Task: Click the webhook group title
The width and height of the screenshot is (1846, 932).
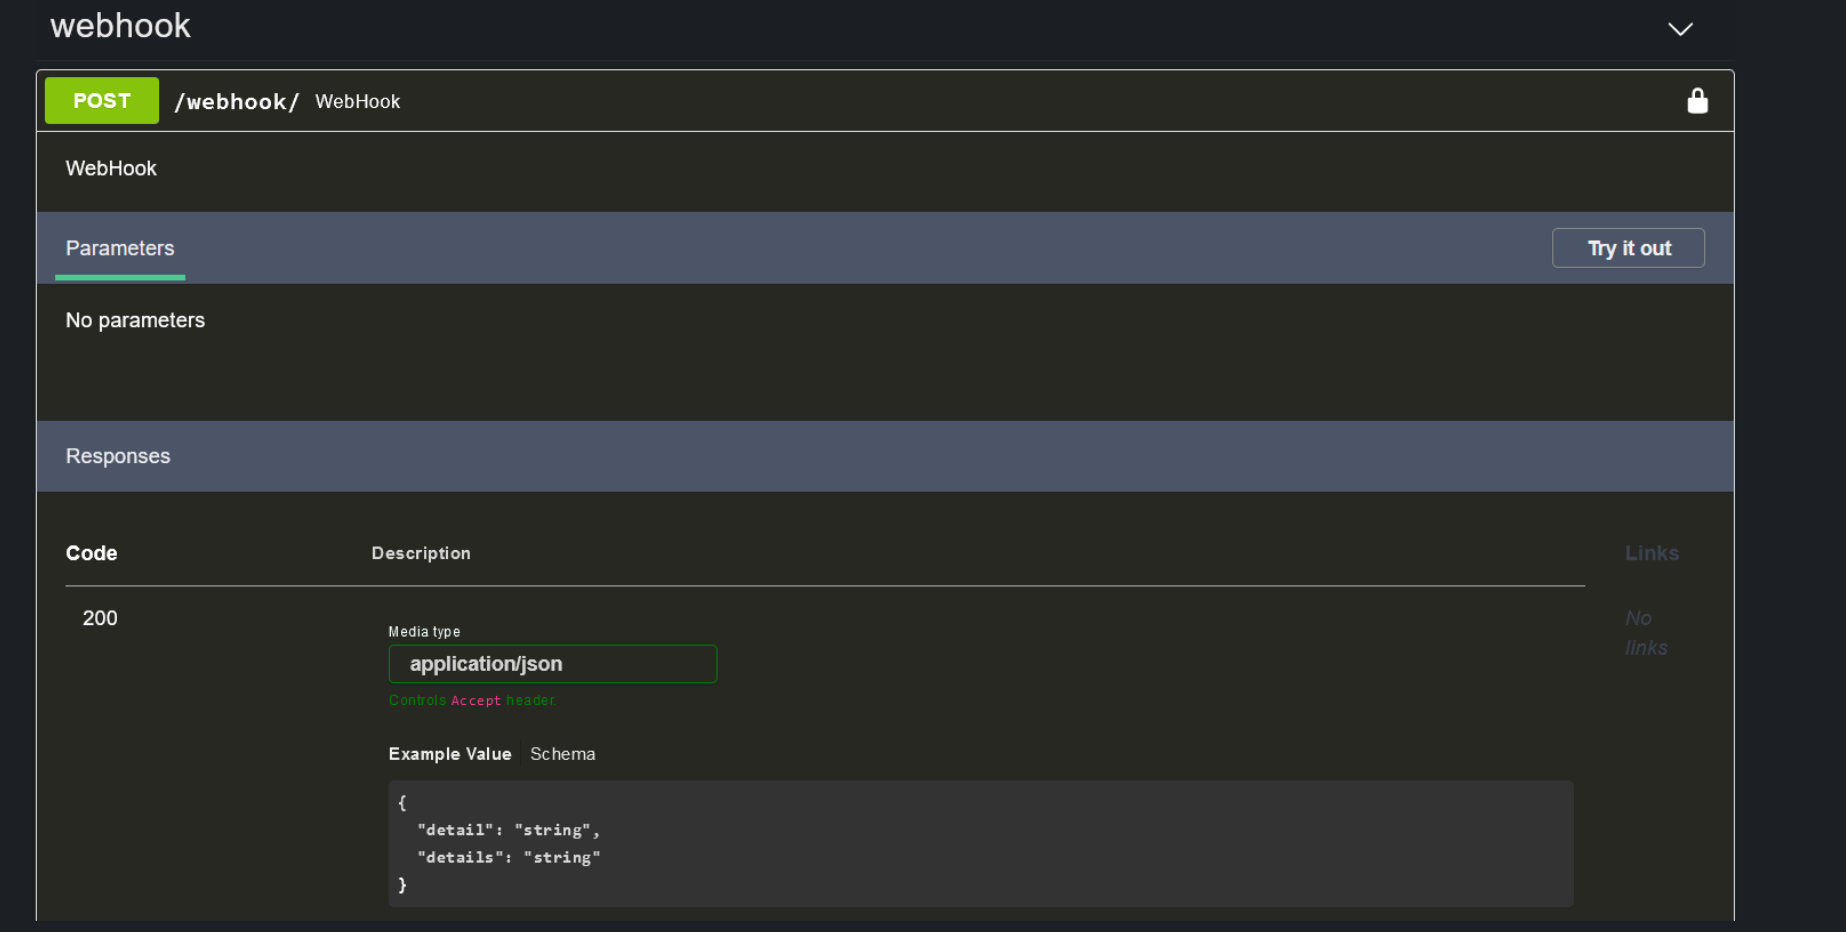Action: (x=120, y=26)
